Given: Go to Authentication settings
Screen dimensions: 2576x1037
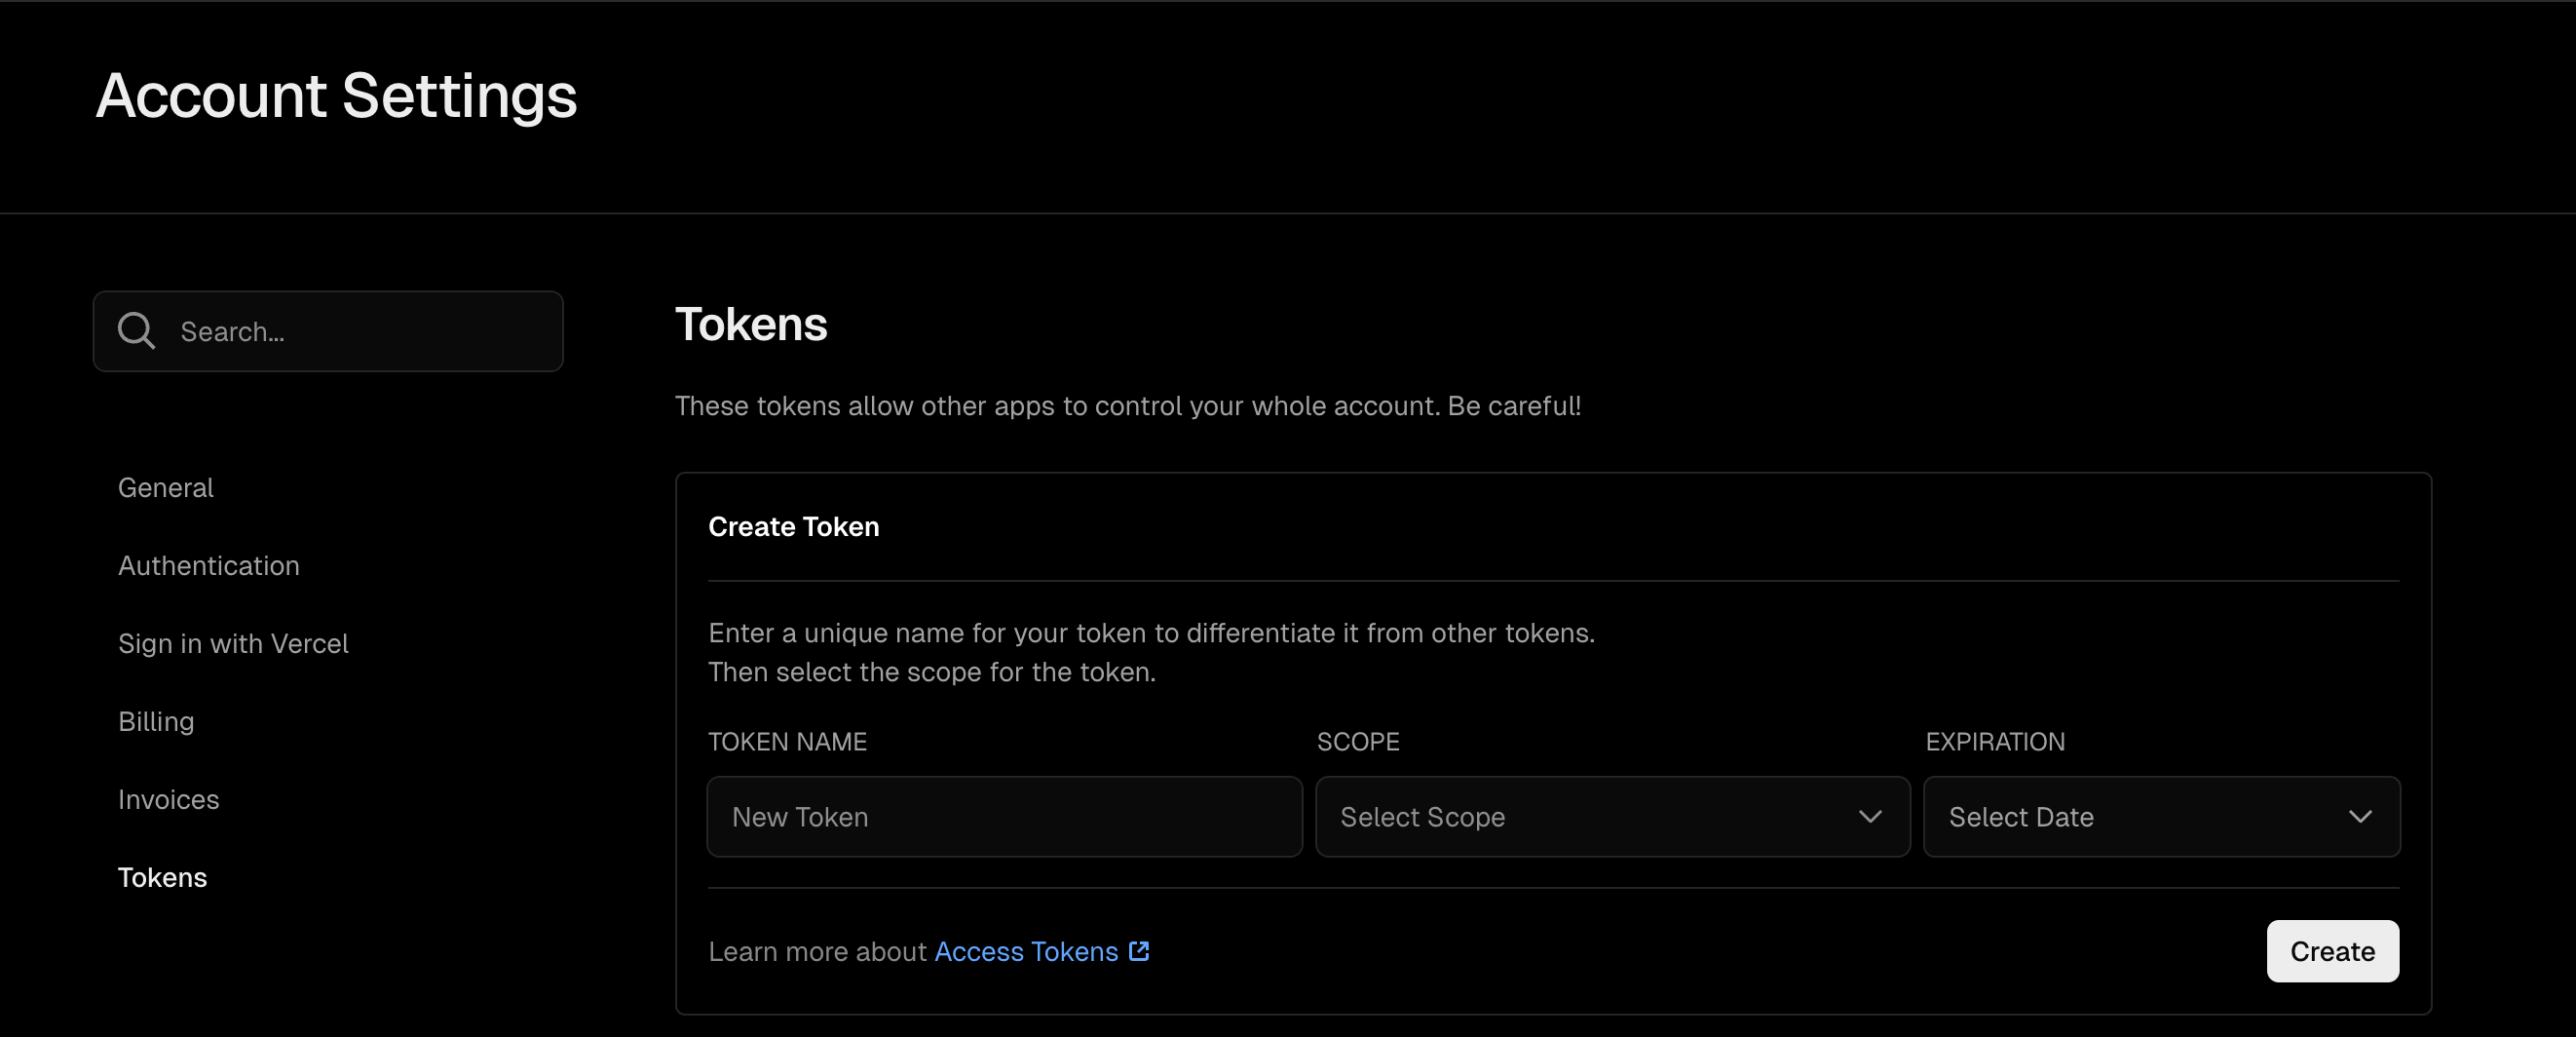Looking at the screenshot, I should [x=209, y=566].
